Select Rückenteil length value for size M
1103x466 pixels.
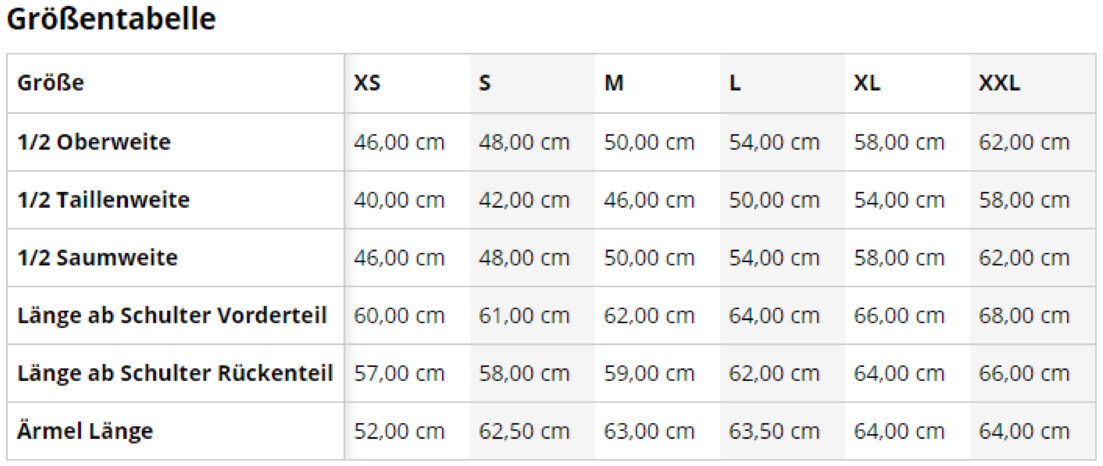[x=649, y=374]
